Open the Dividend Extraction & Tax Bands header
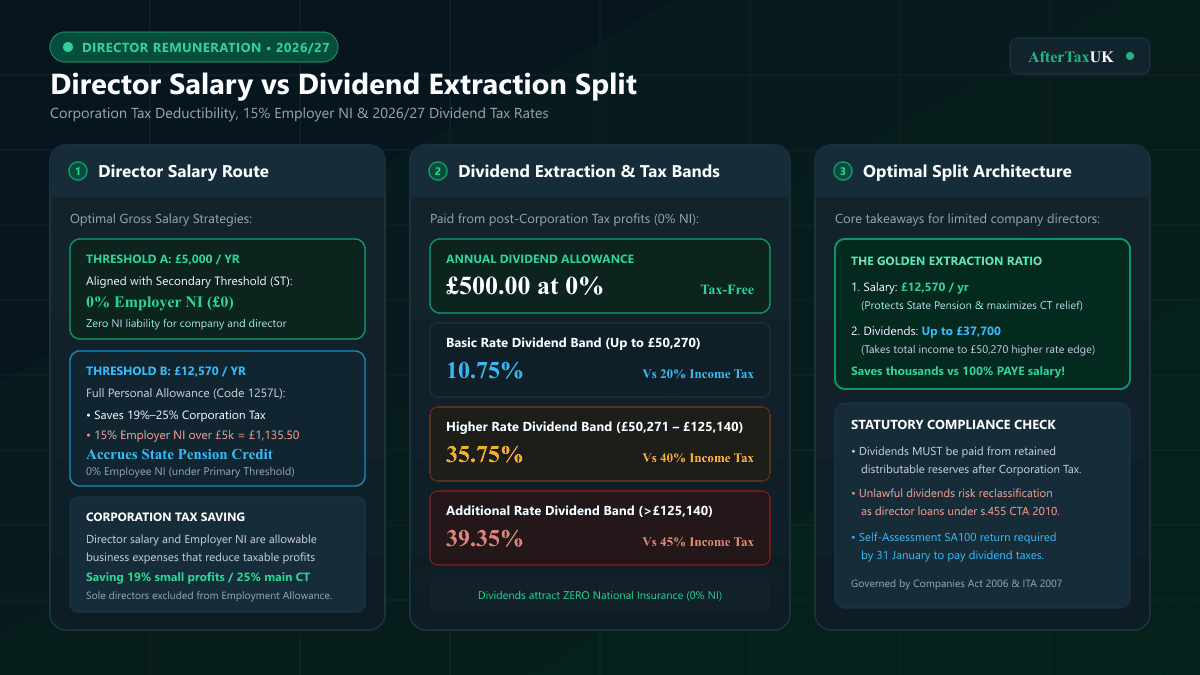The image size is (1200, 675). 600,171
